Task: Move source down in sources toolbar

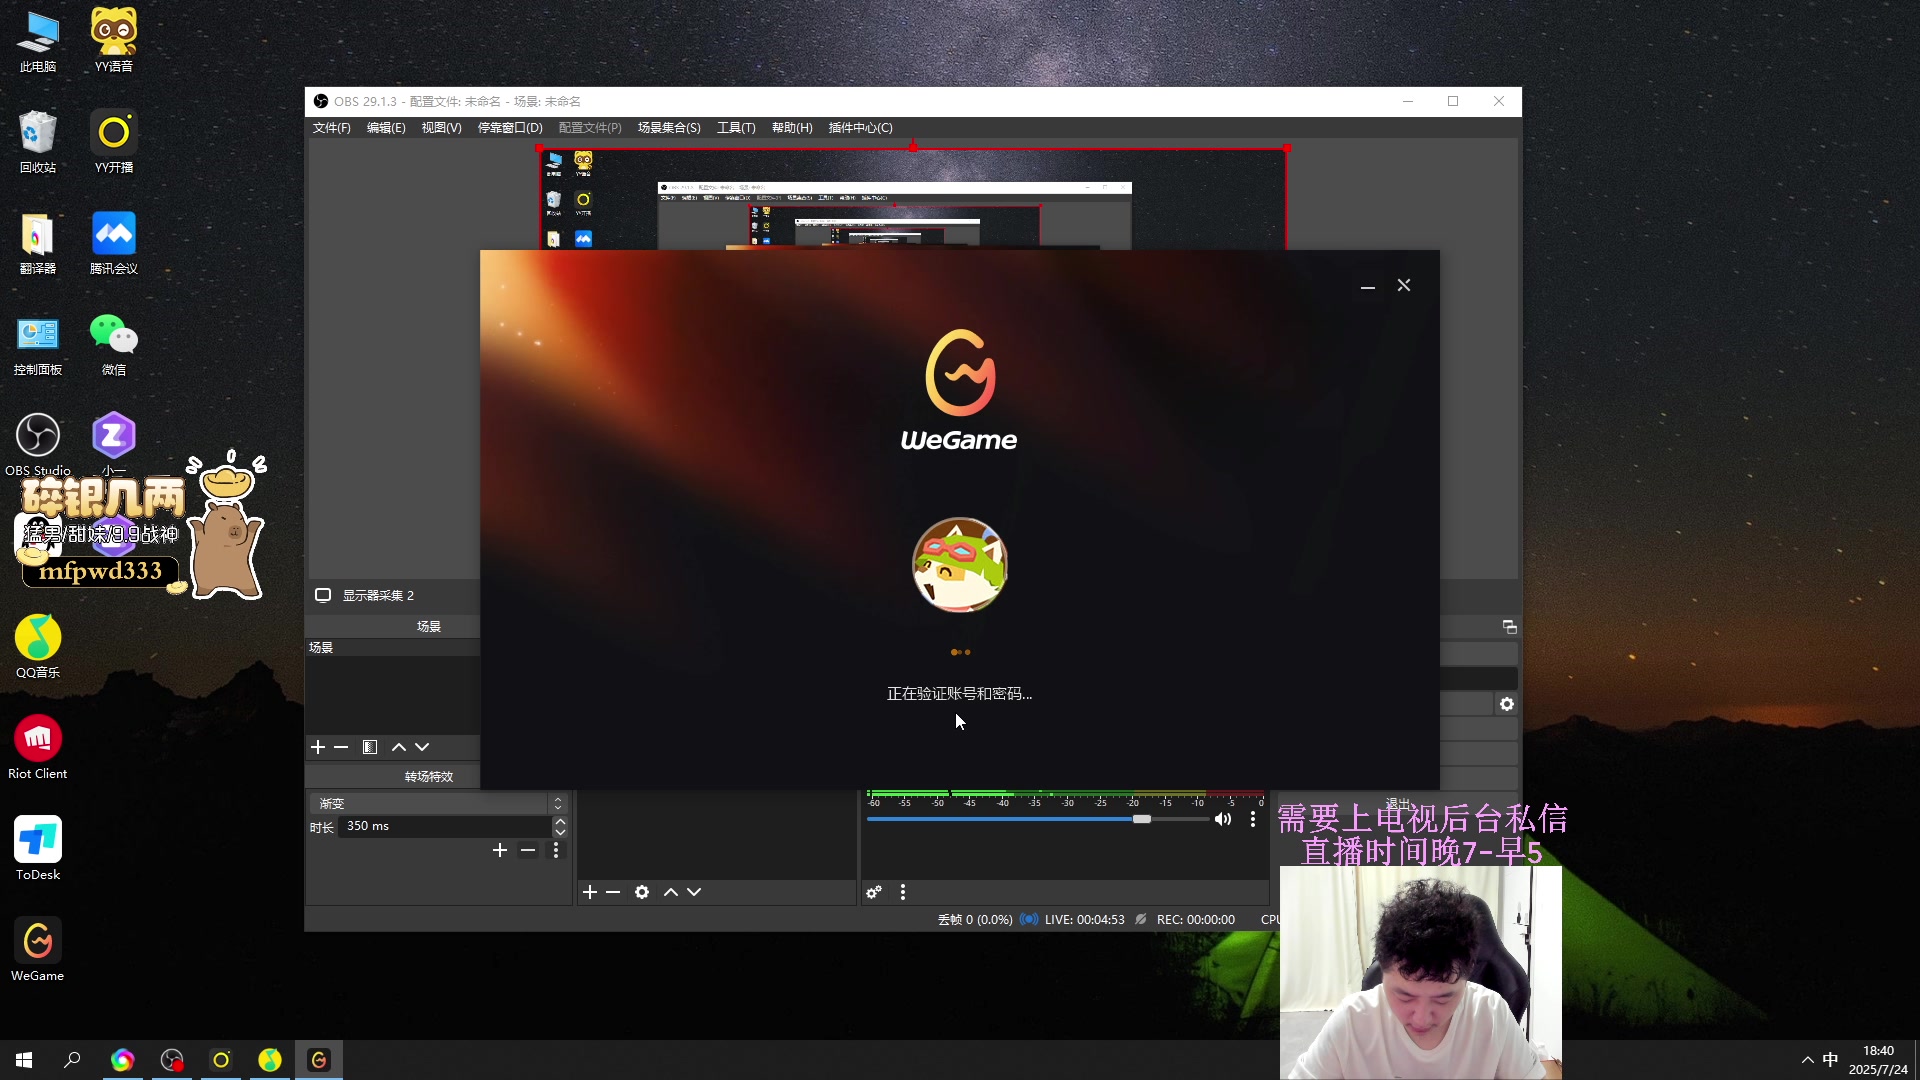Action: 694,892
